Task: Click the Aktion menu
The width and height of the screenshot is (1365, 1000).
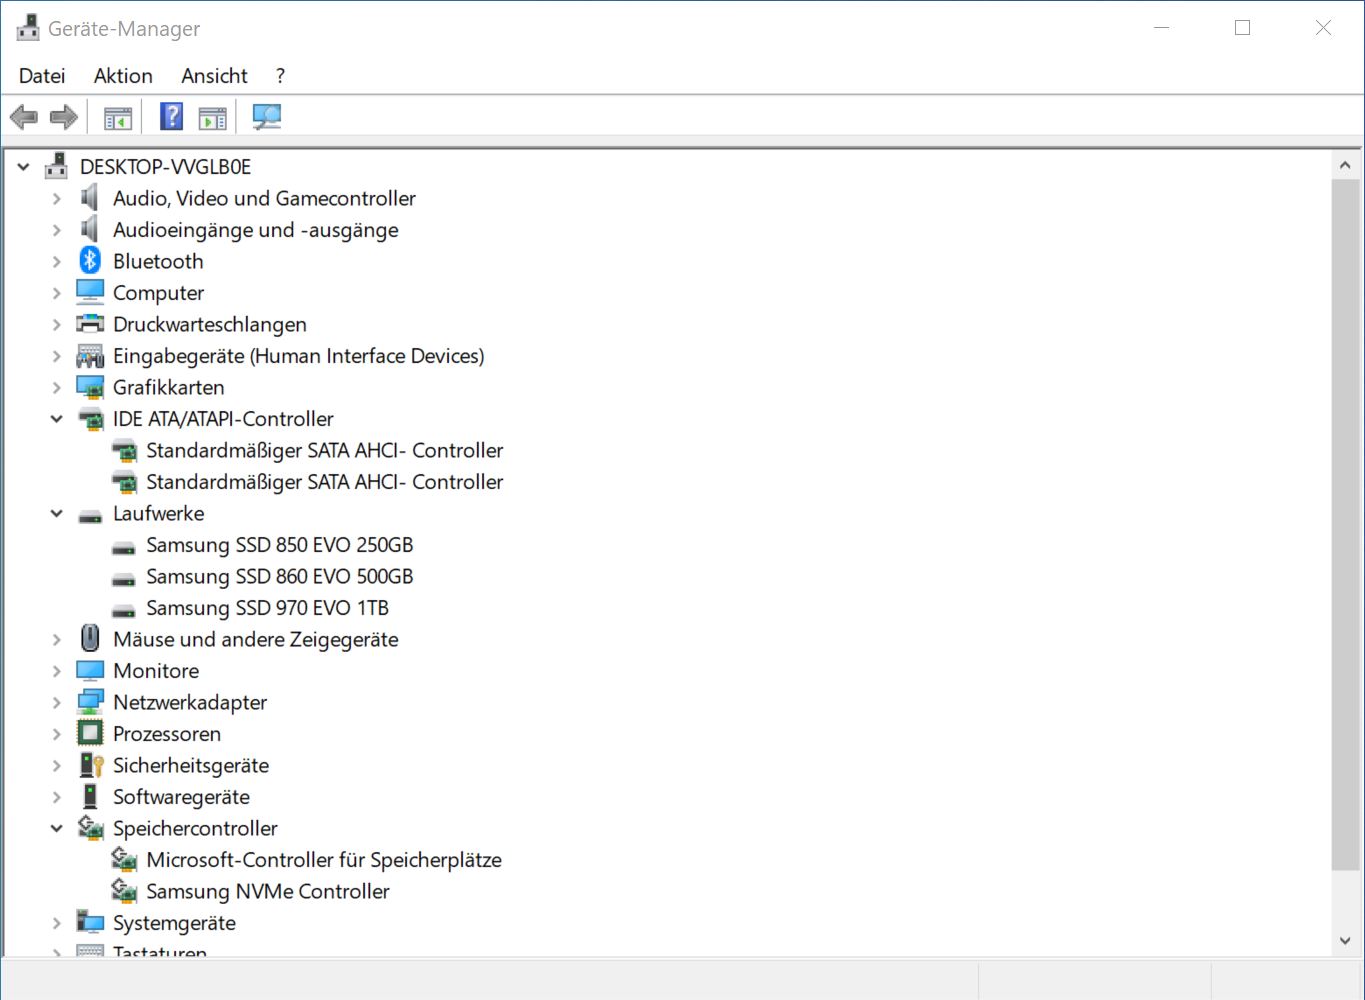Action: (x=122, y=76)
